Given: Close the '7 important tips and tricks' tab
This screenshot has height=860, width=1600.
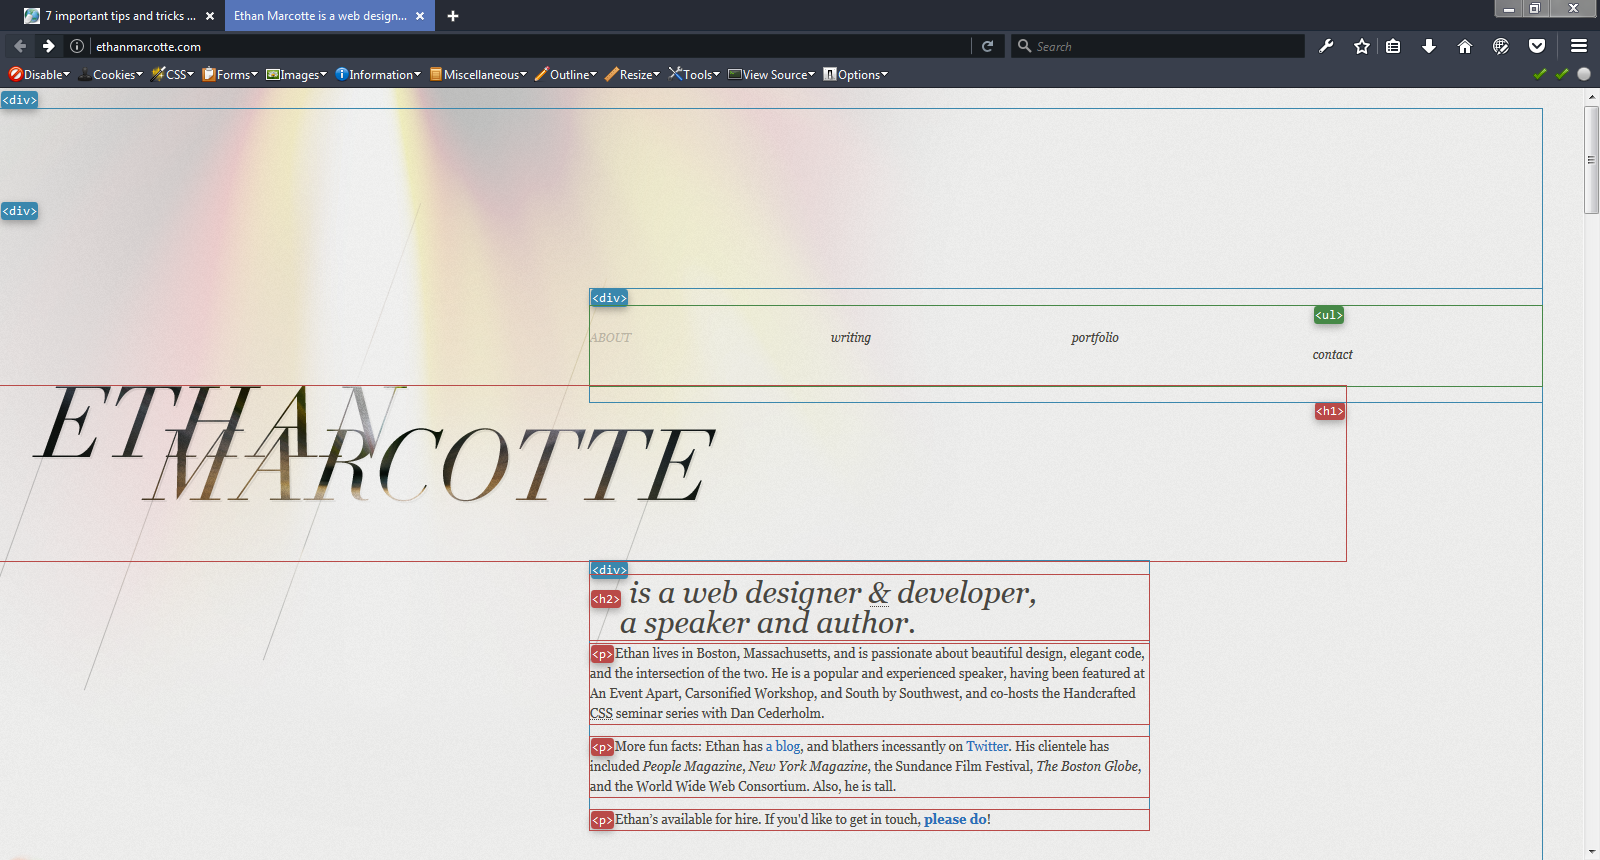Looking at the screenshot, I should point(210,16).
